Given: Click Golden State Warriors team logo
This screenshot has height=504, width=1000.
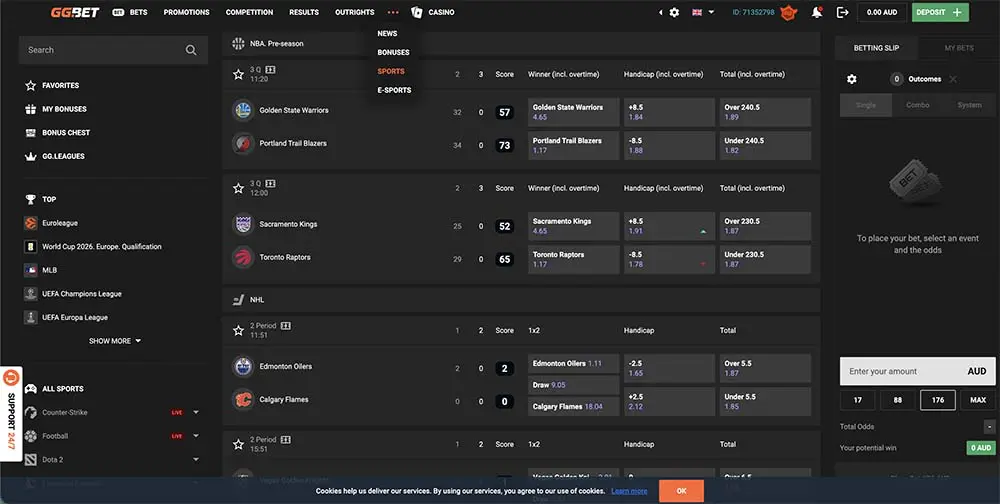Looking at the screenshot, I should (243, 110).
